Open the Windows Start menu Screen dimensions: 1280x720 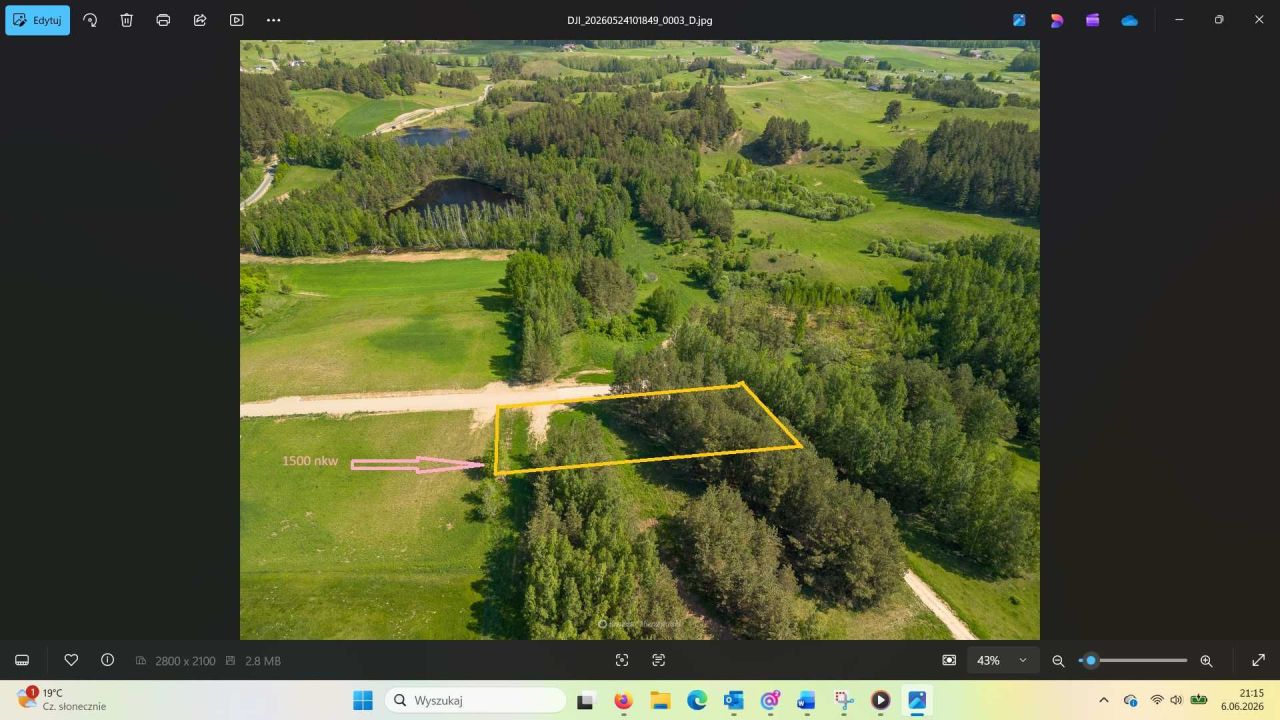(363, 700)
